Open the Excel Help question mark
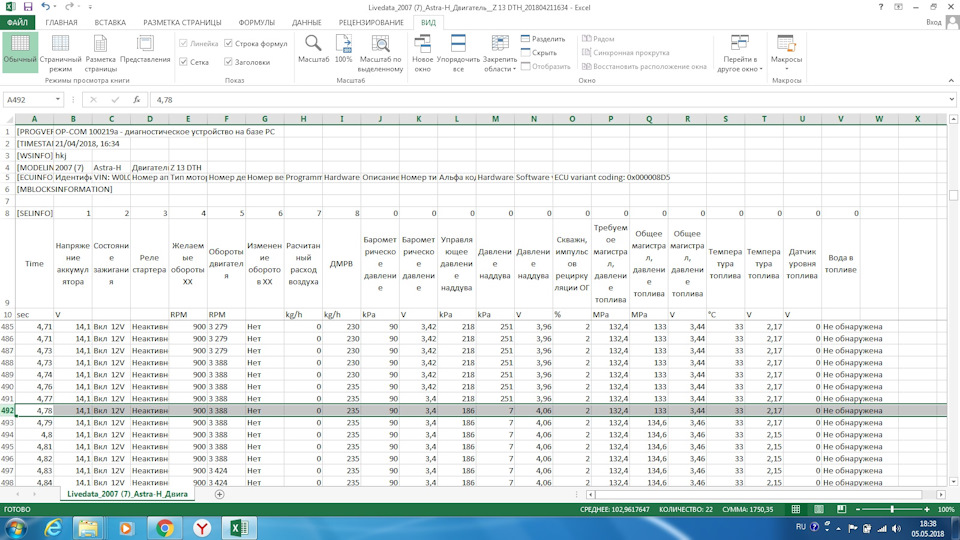The image size is (960, 540). coord(880,7)
